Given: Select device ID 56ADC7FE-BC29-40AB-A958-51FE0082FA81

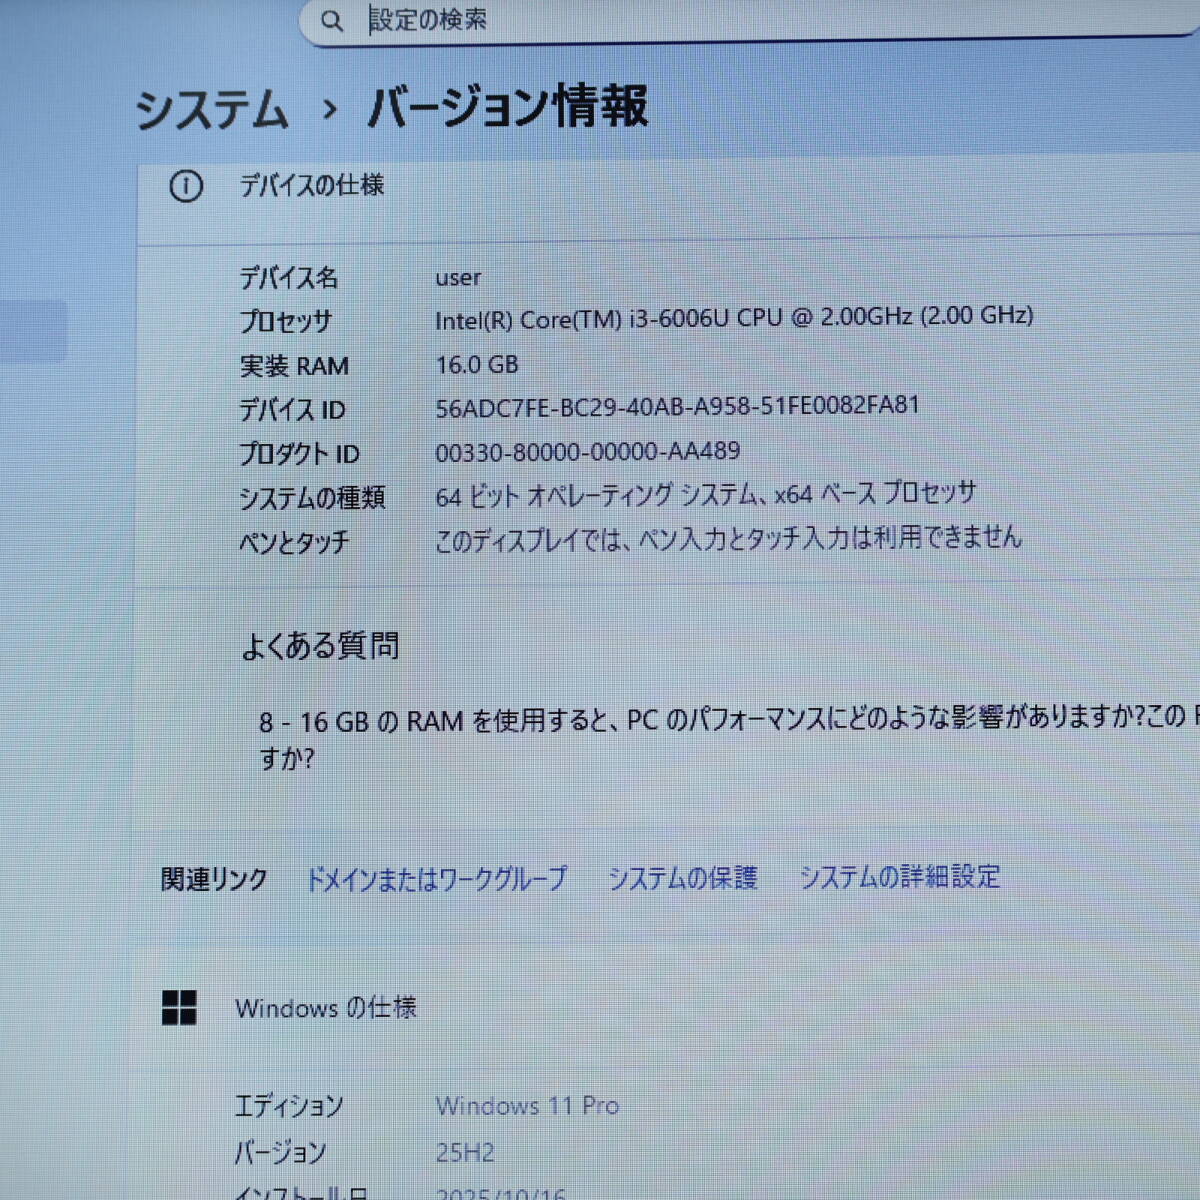Looking at the screenshot, I should pos(677,406).
